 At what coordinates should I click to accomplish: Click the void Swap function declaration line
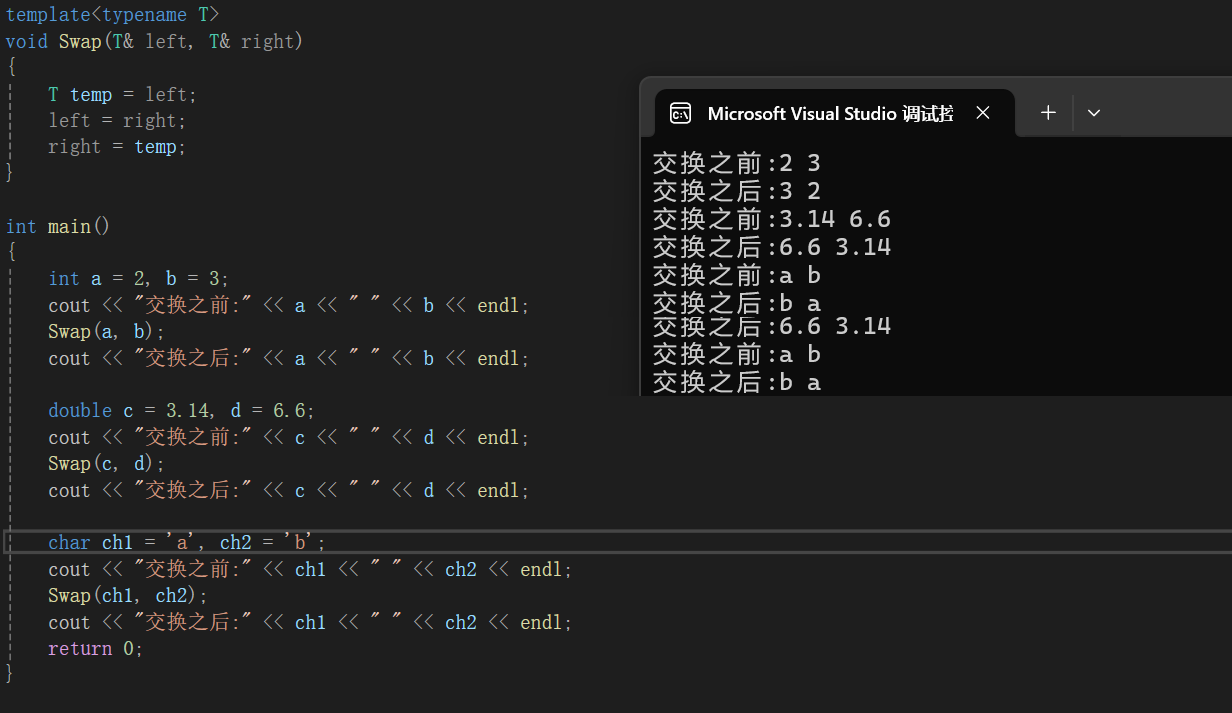(x=154, y=41)
